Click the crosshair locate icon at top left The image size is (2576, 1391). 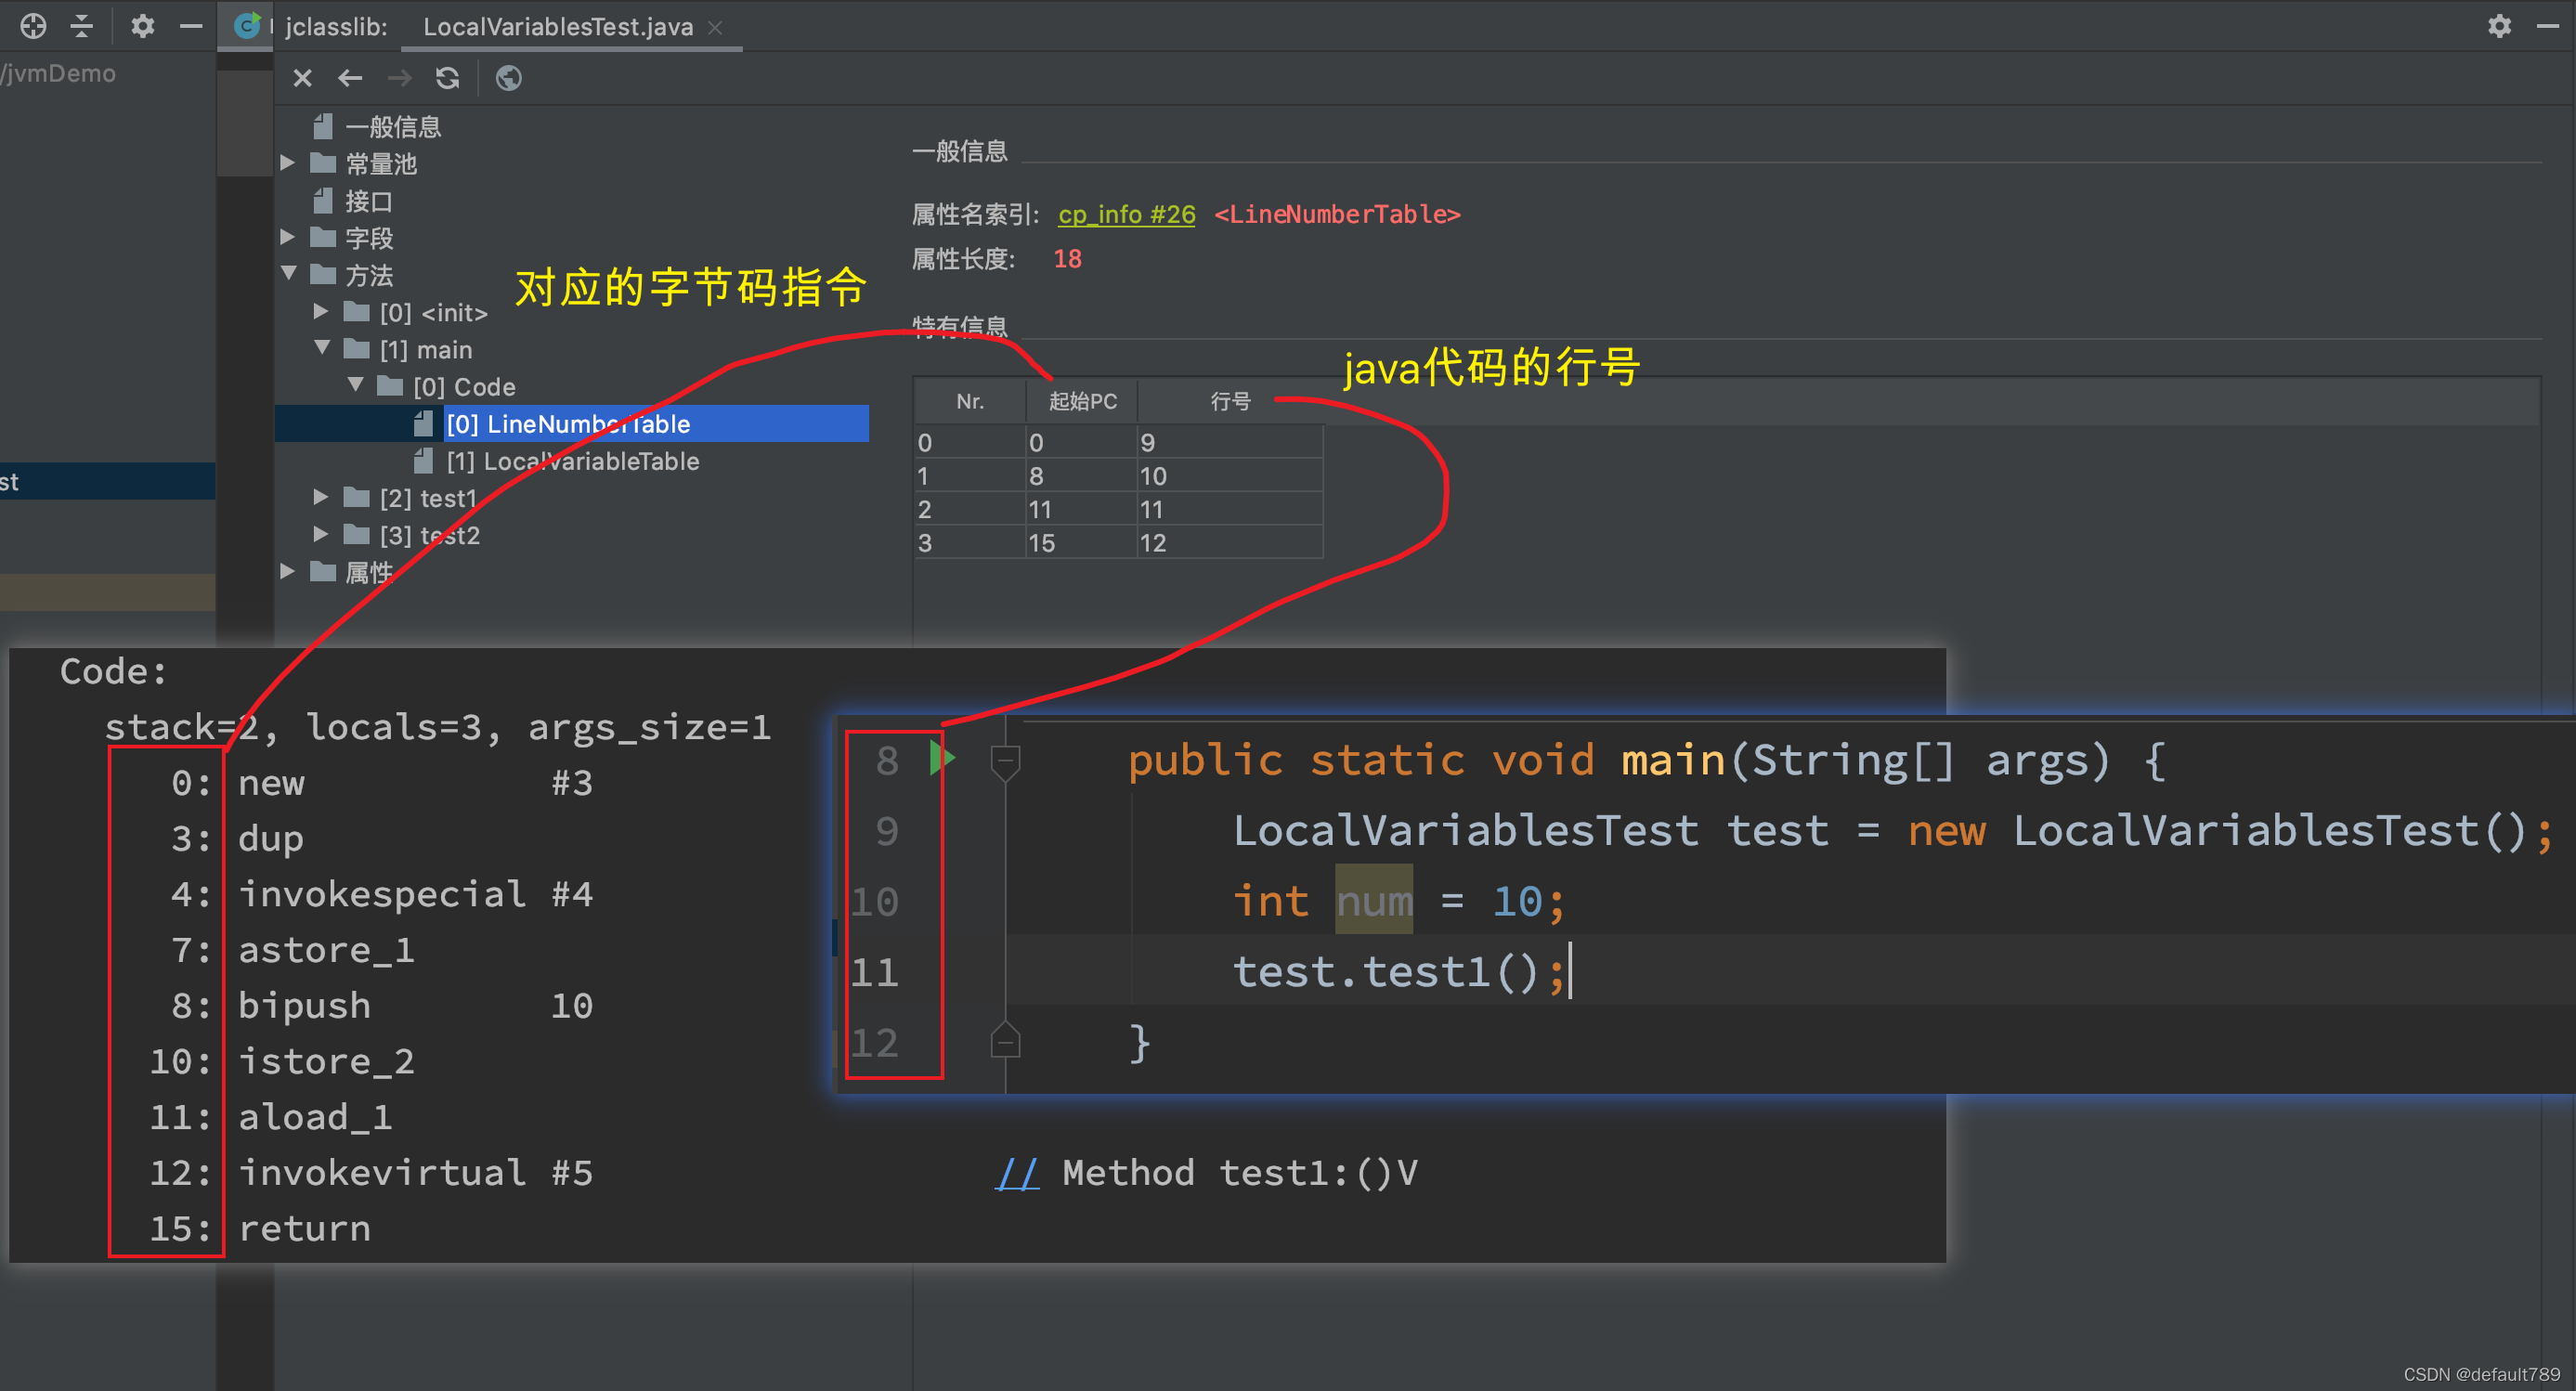point(33,26)
